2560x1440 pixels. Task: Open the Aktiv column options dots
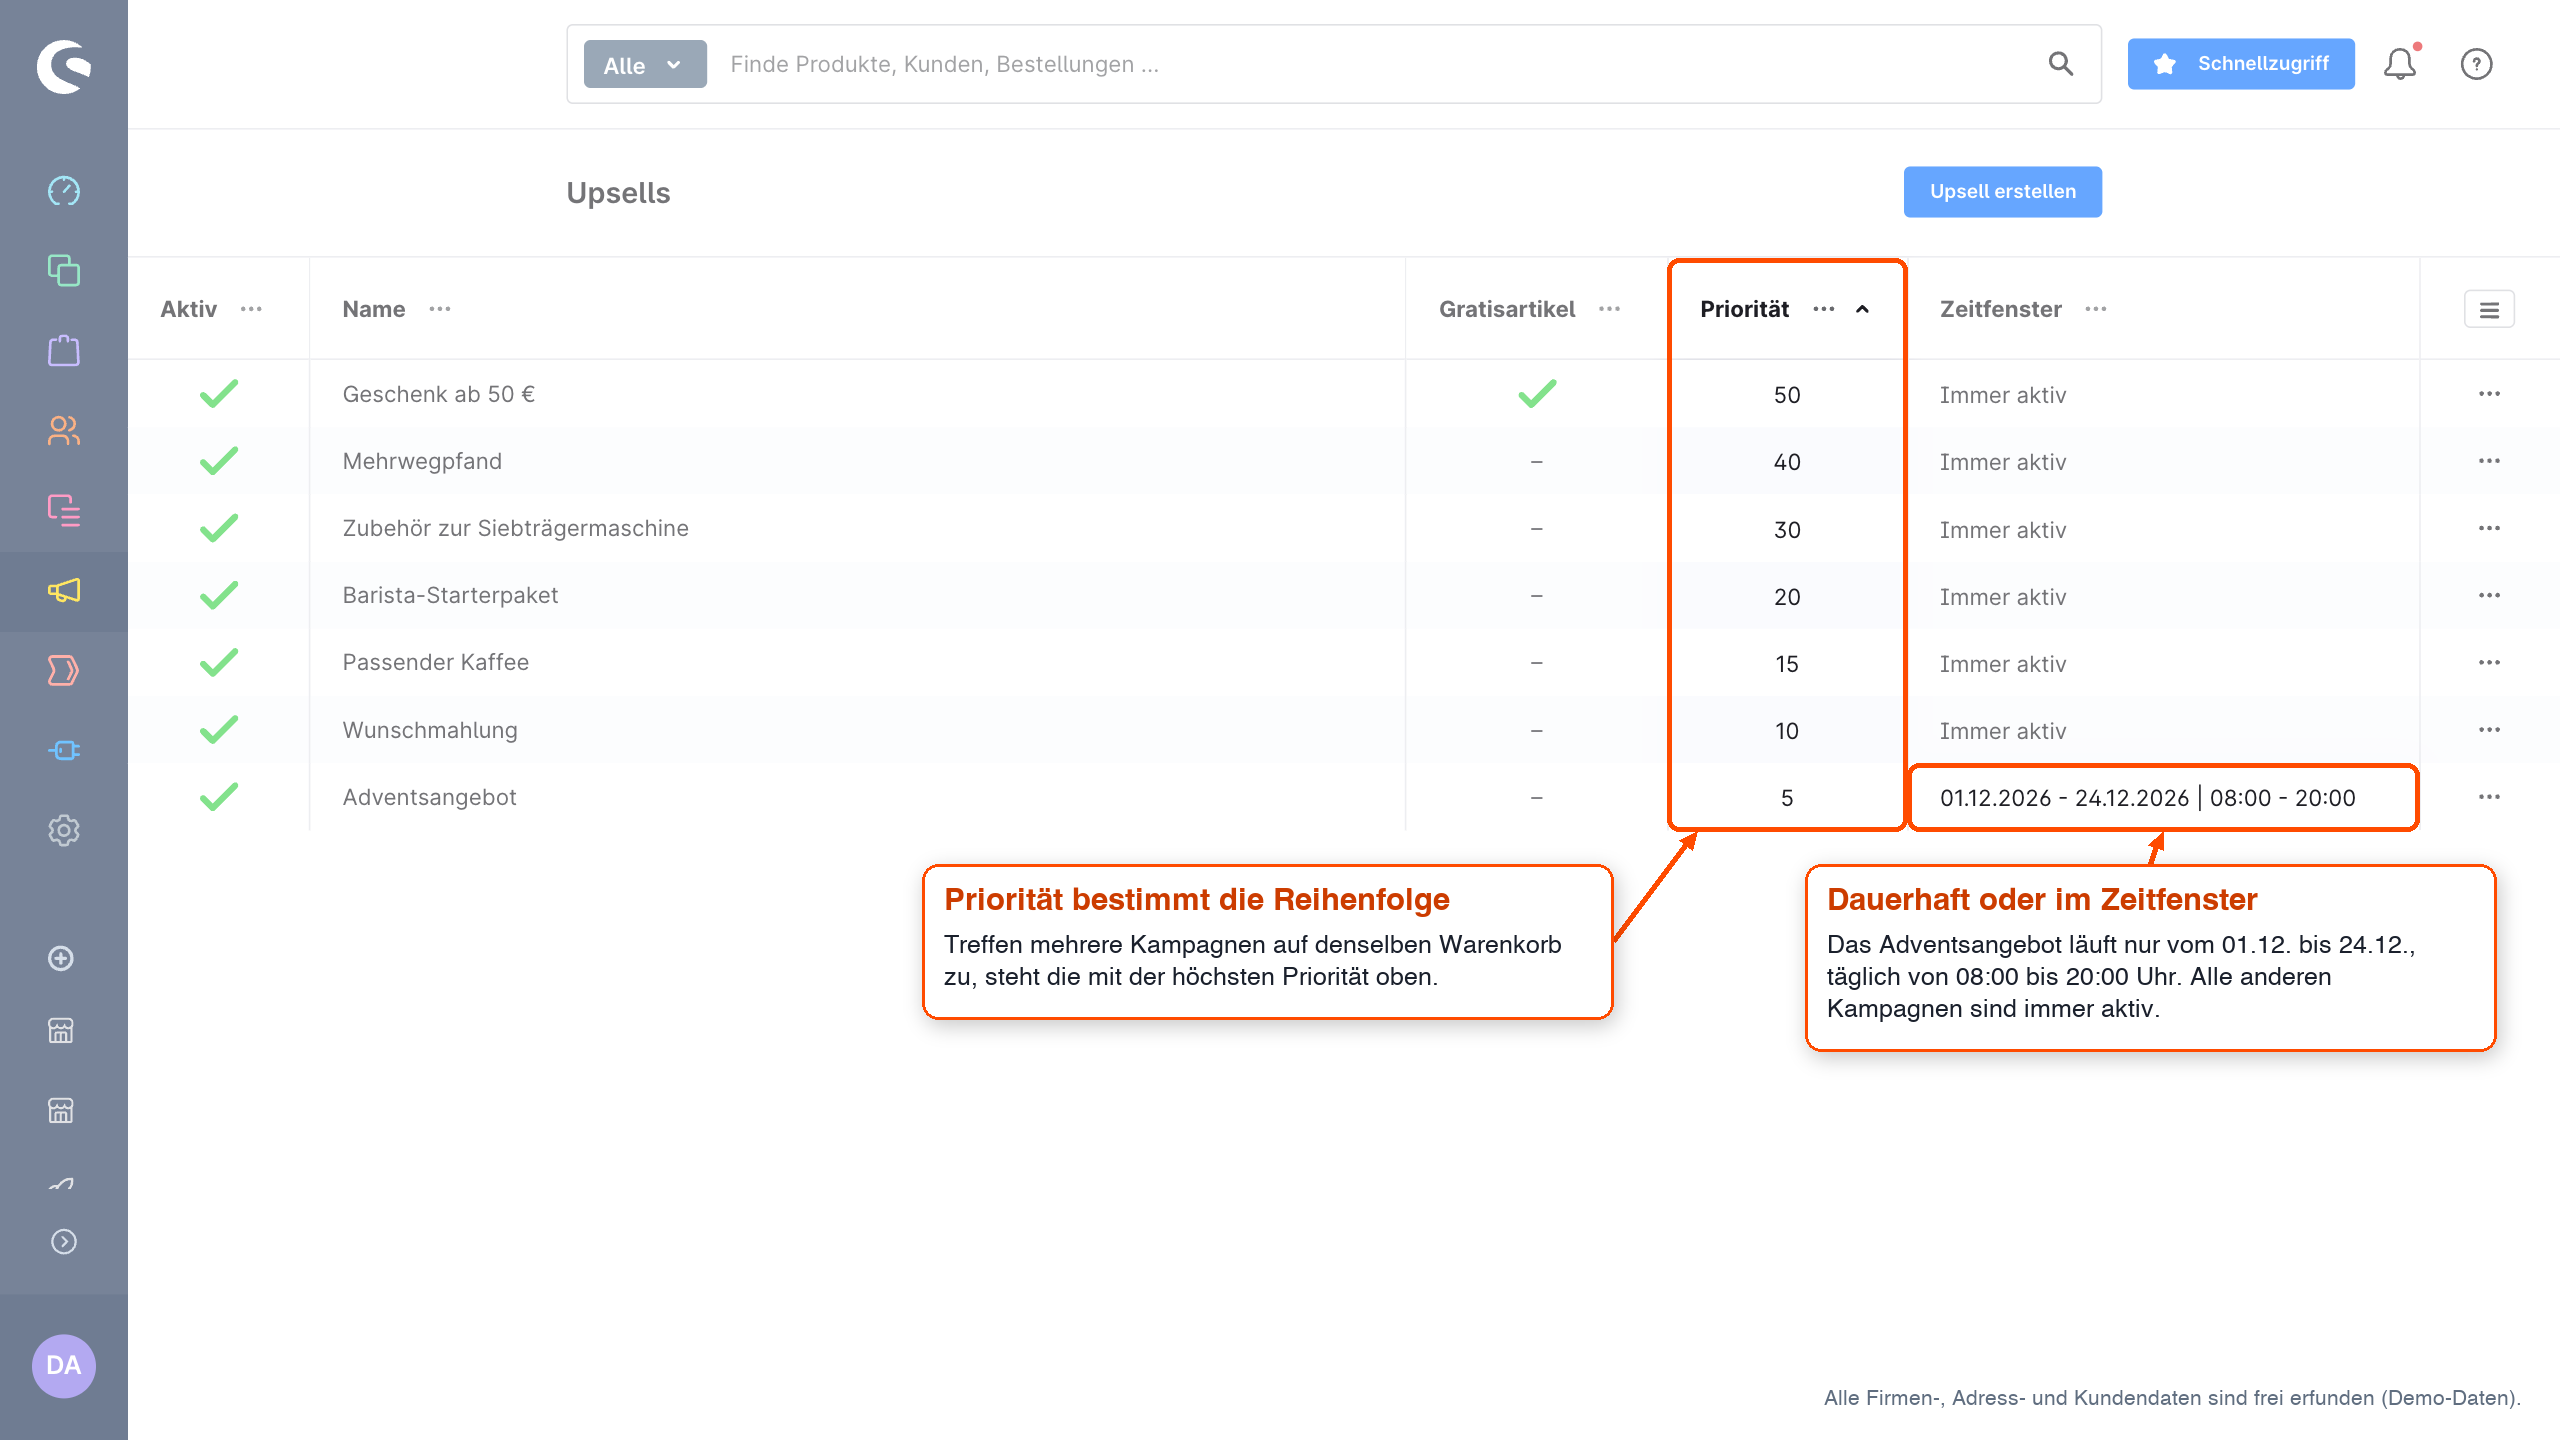(251, 309)
